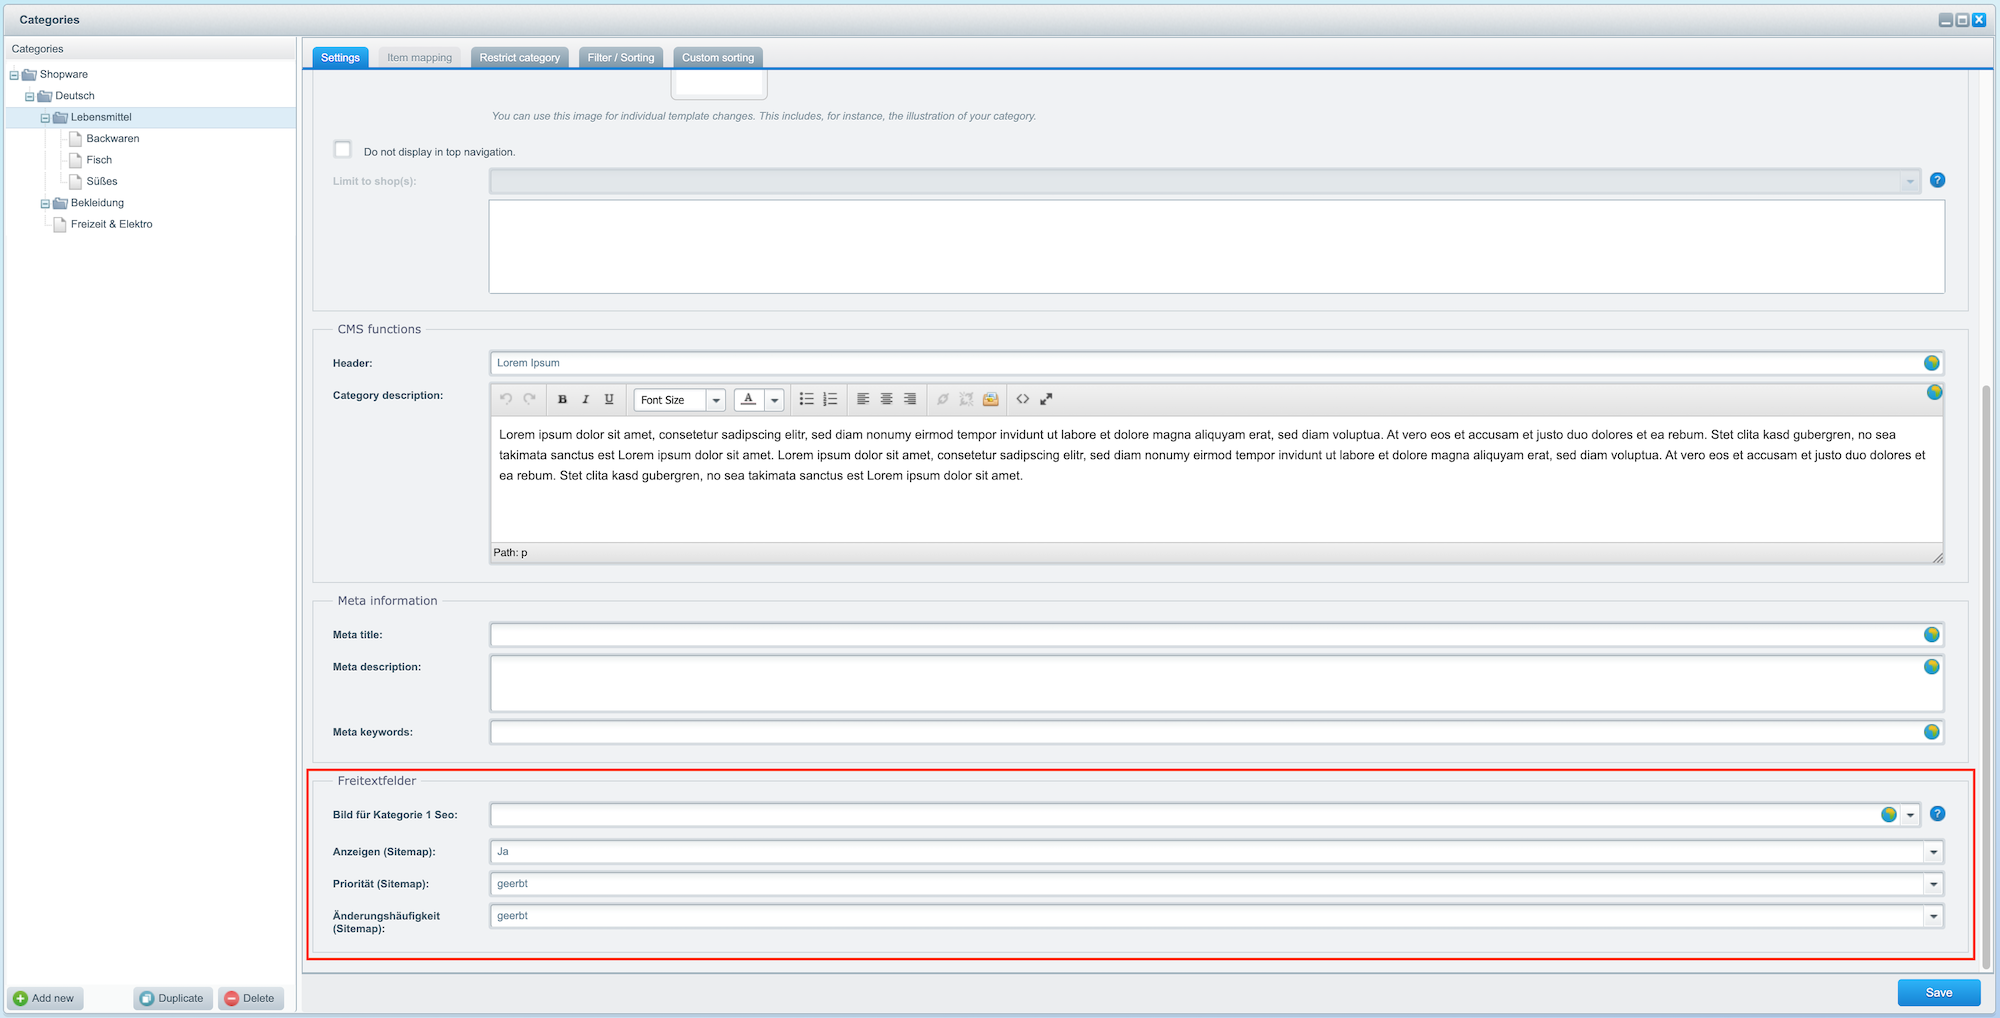Open the text color picker arrow
This screenshot has height=1018, width=2000.
coord(774,400)
